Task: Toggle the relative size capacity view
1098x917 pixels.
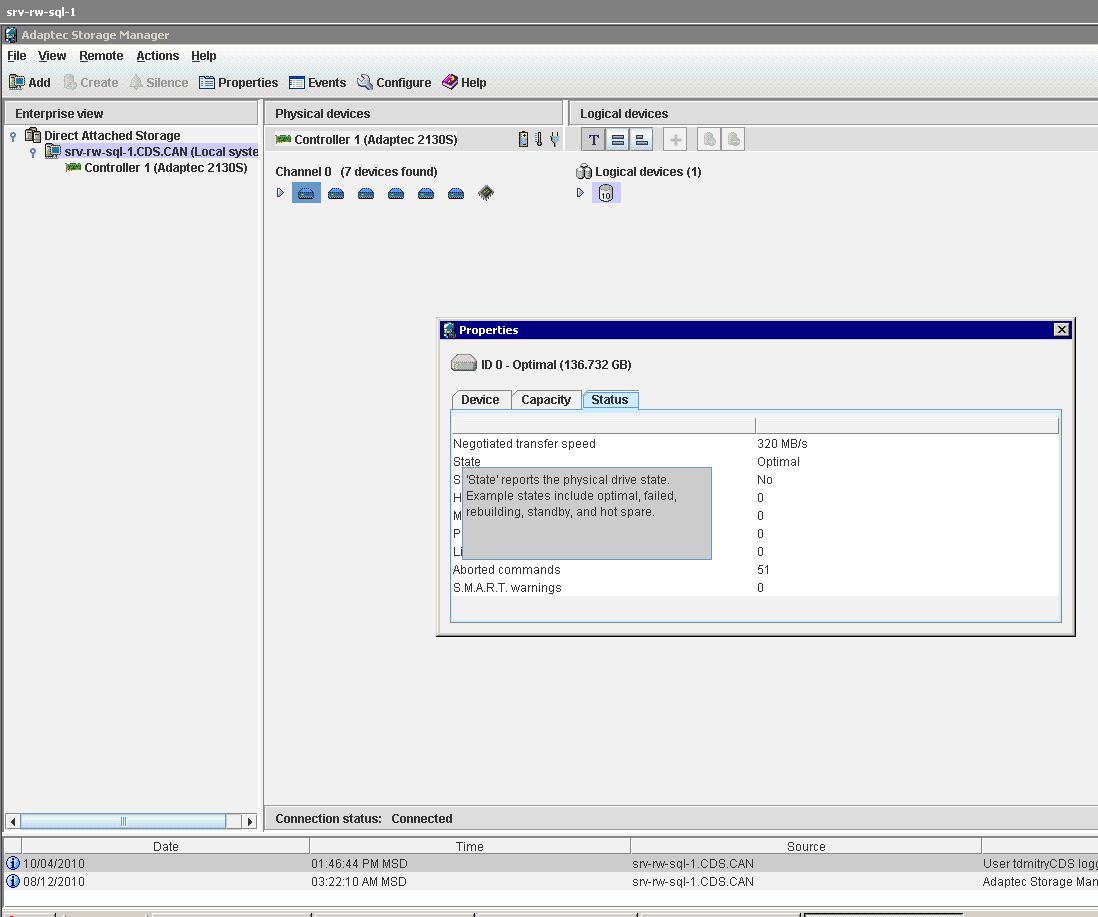Action: (641, 140)
